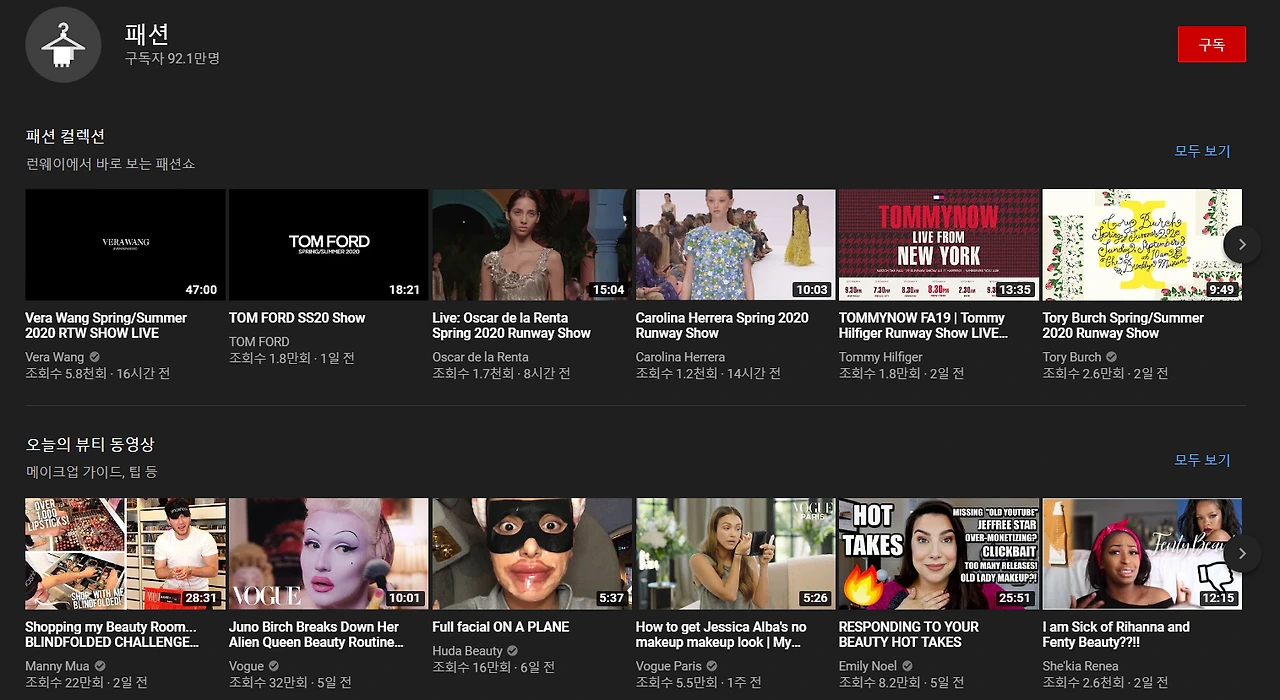1280x700 pixels.
Task: Open the Tory Burch runway show thumbnail
Action: (x=1142, y=245)
